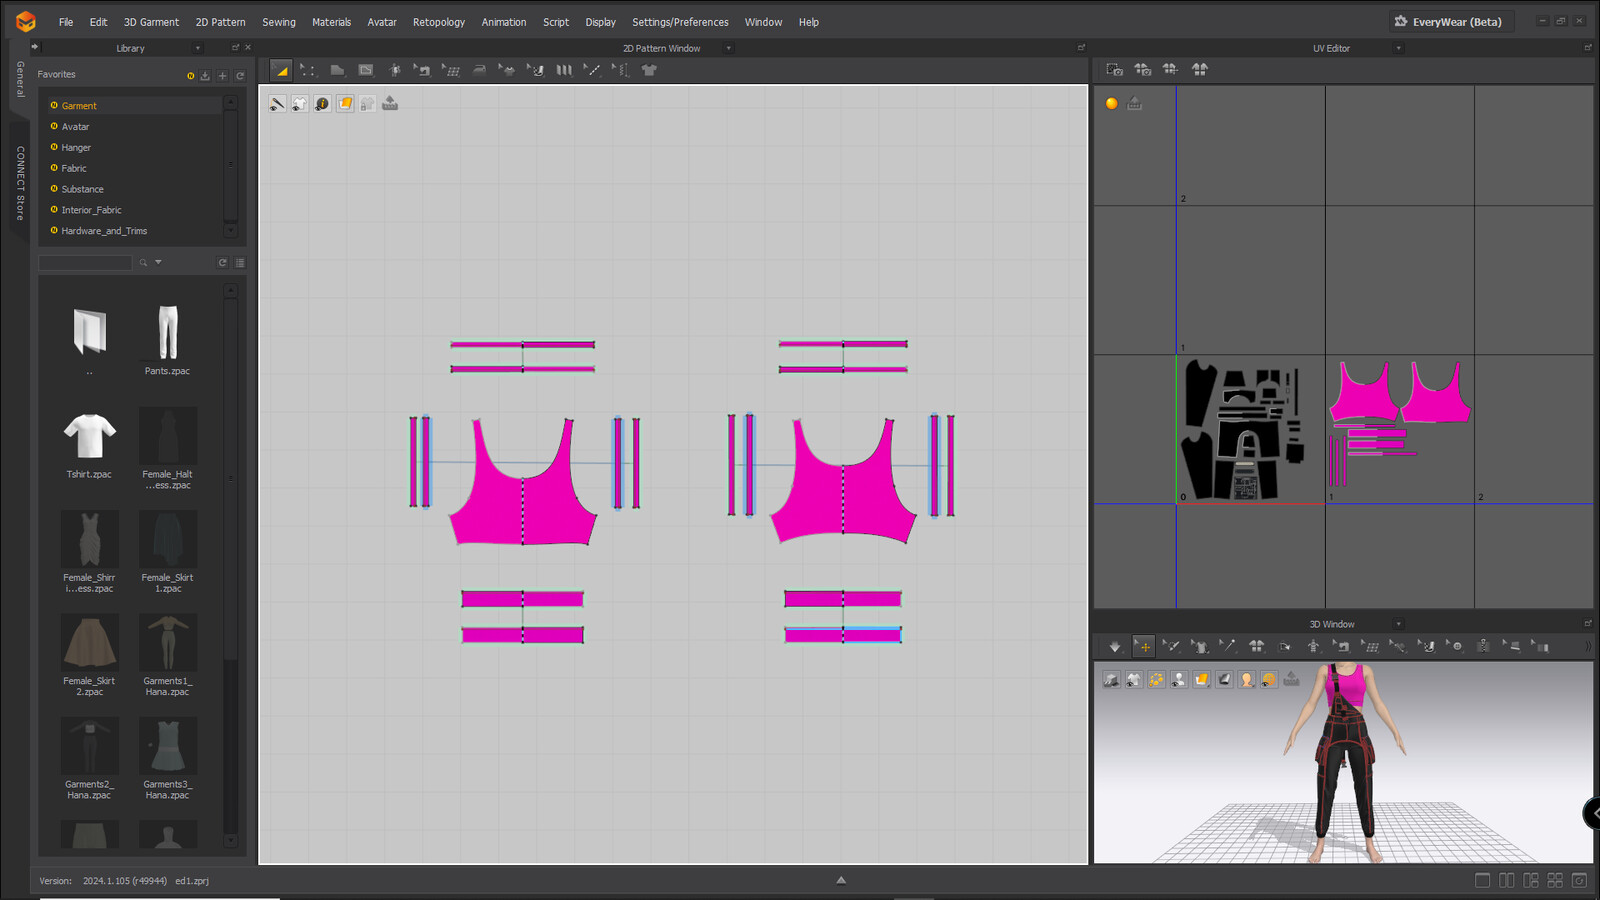Viewport: 1600px width, 900px height.
Task: Expand the hidden 3D toolbar overflow chevrons
Action: click(x=1588, y=646)
